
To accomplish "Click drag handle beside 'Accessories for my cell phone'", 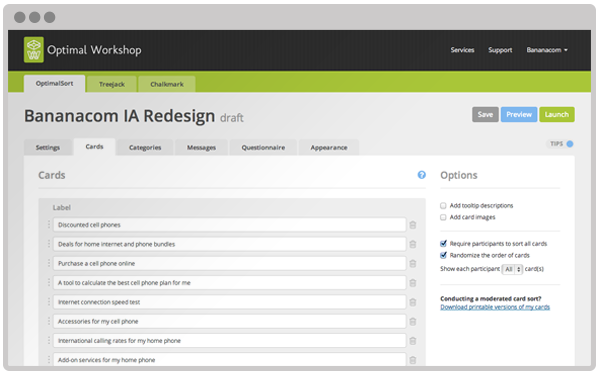I will click(x=49, y=321).
